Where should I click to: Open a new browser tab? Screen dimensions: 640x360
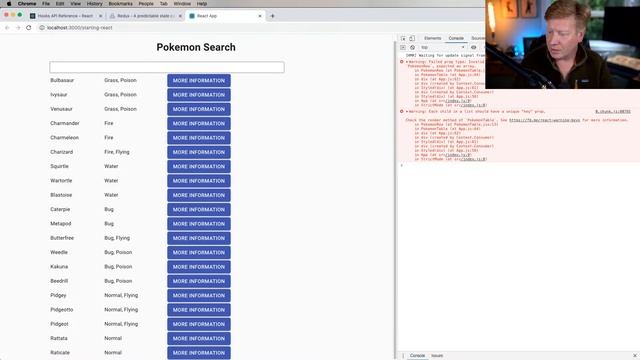272,16
